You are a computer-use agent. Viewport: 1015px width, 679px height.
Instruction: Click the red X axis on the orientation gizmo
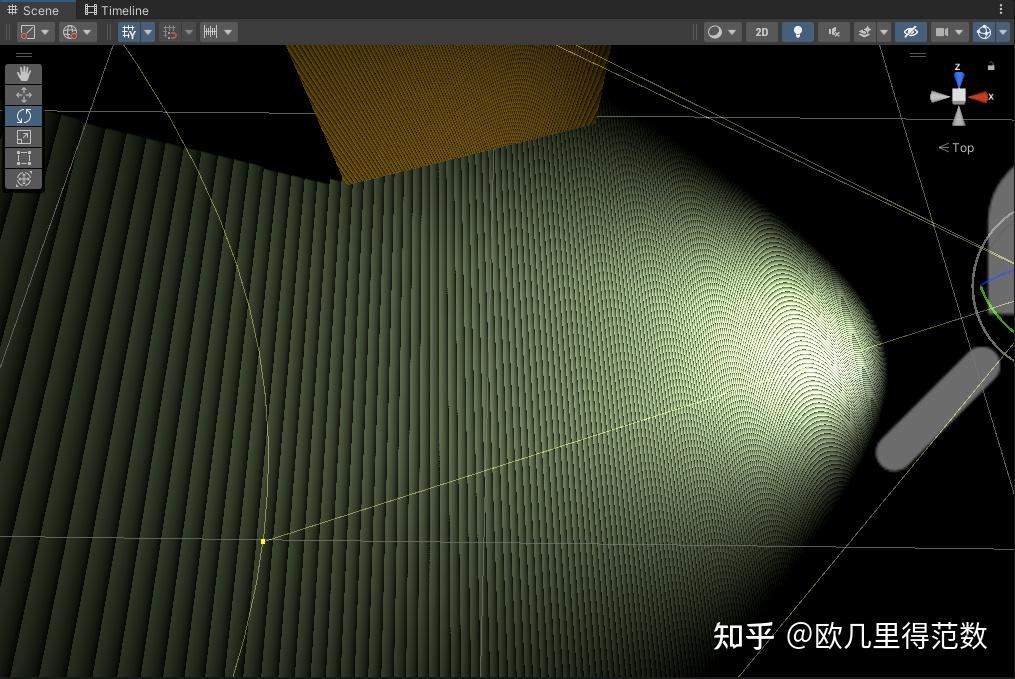click(x=983, y=96)
